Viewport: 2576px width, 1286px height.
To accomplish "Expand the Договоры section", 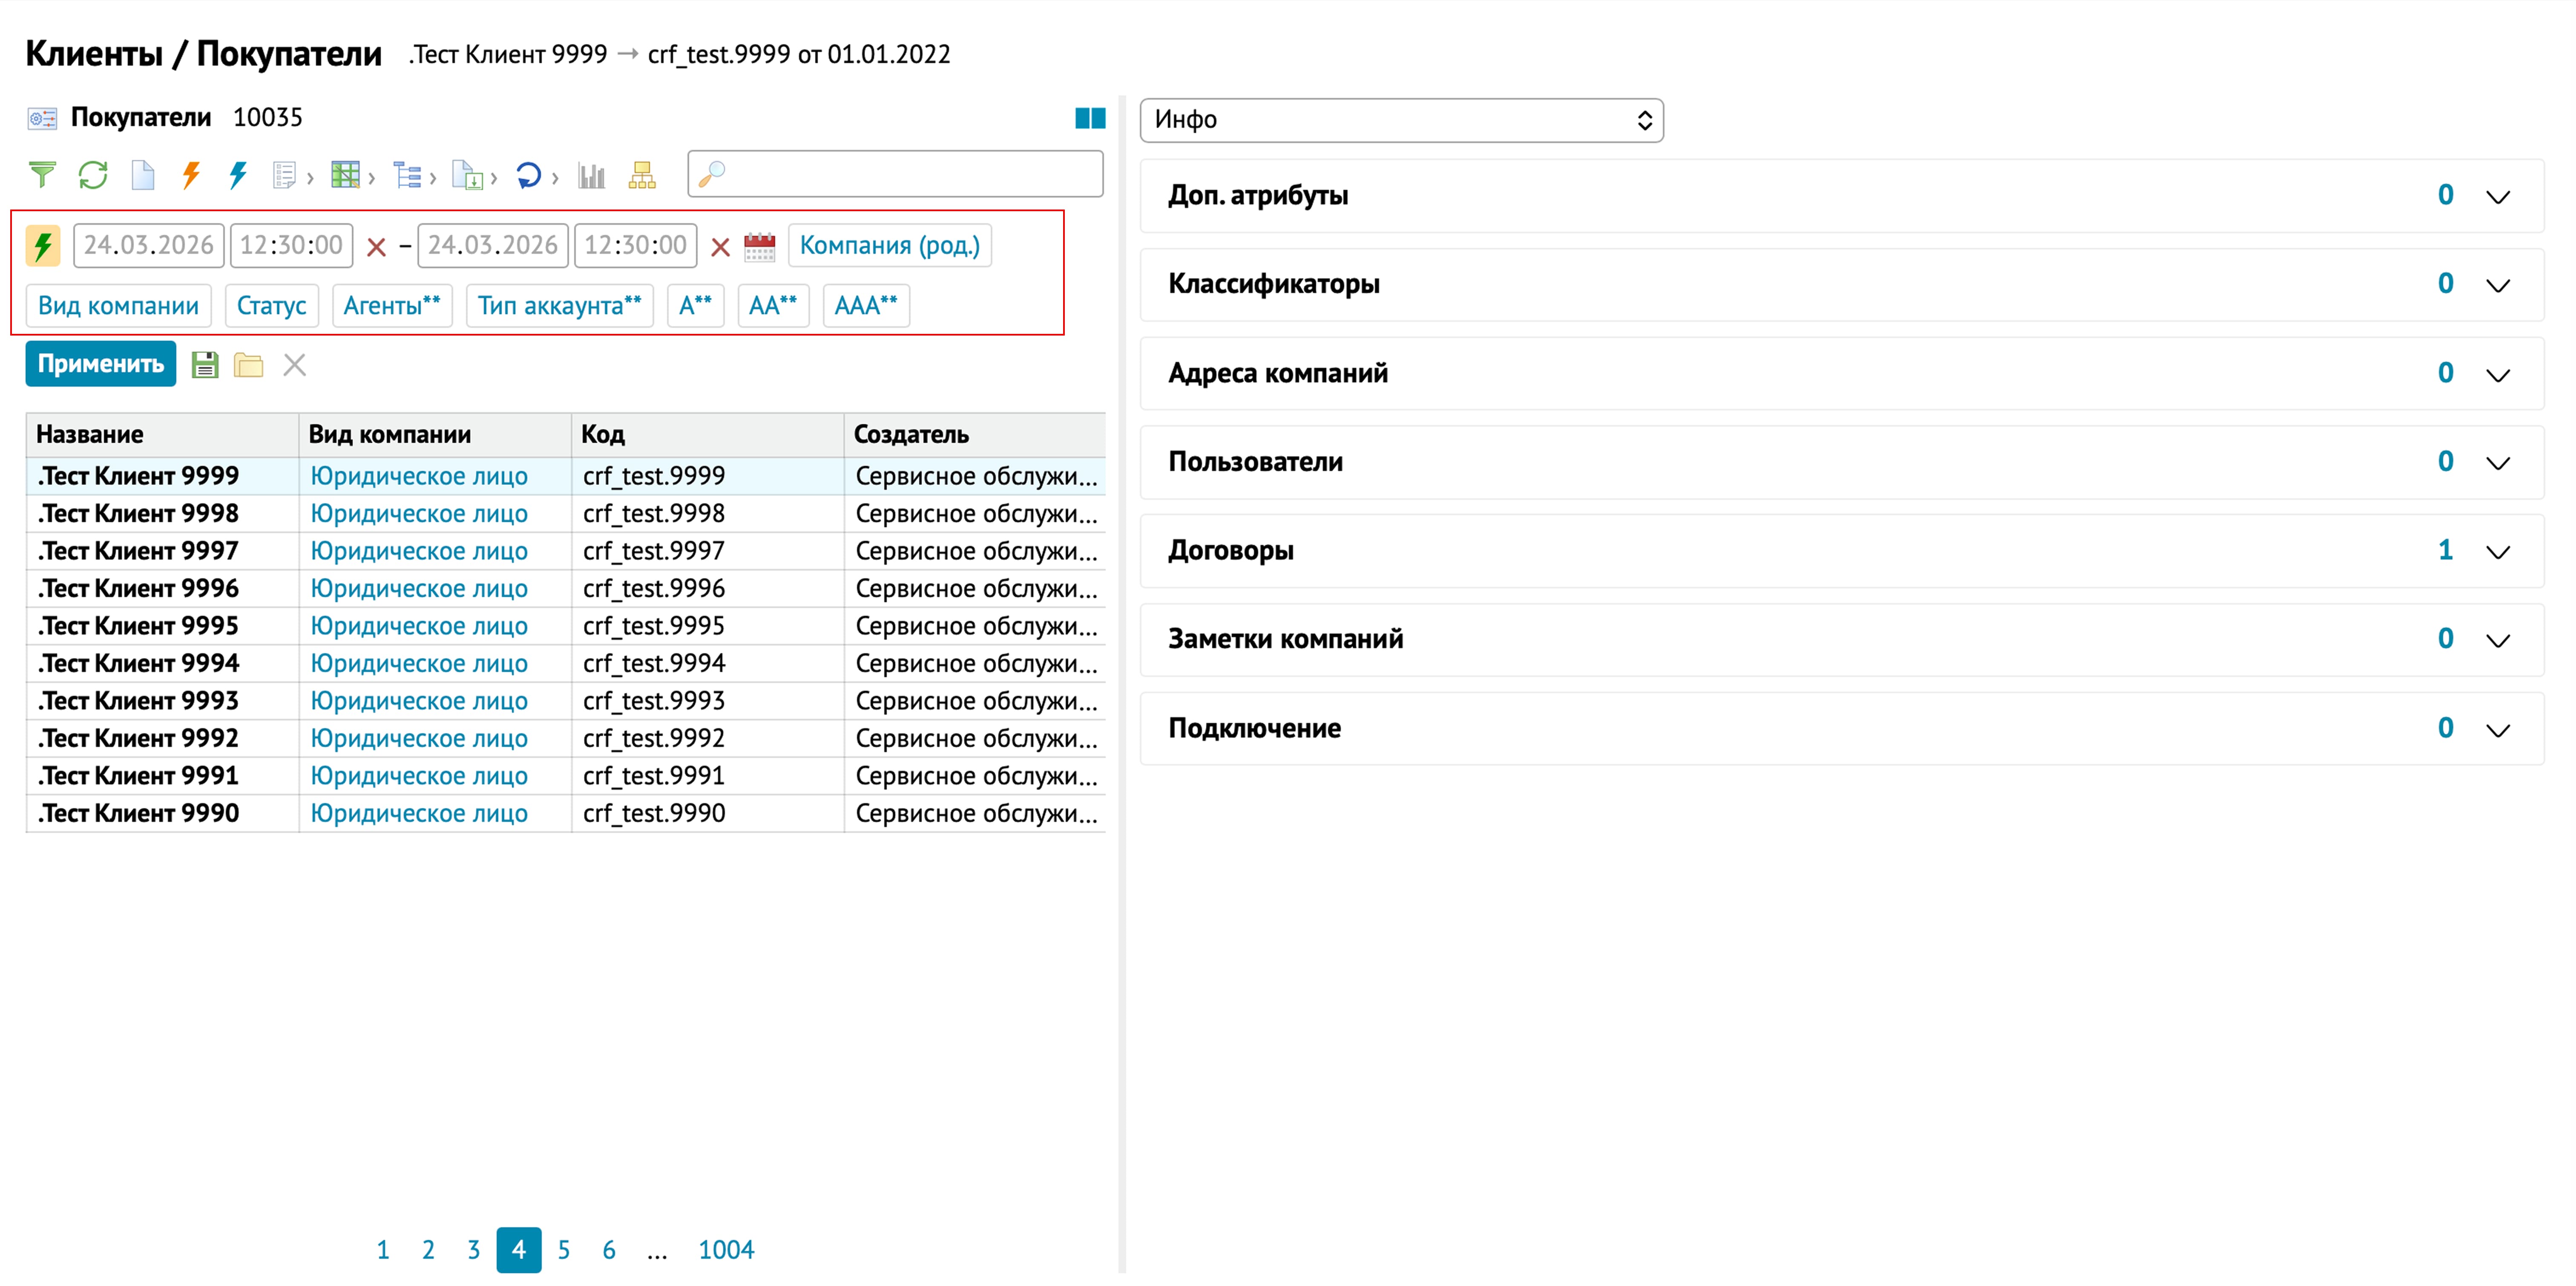I will [2497, 552].
